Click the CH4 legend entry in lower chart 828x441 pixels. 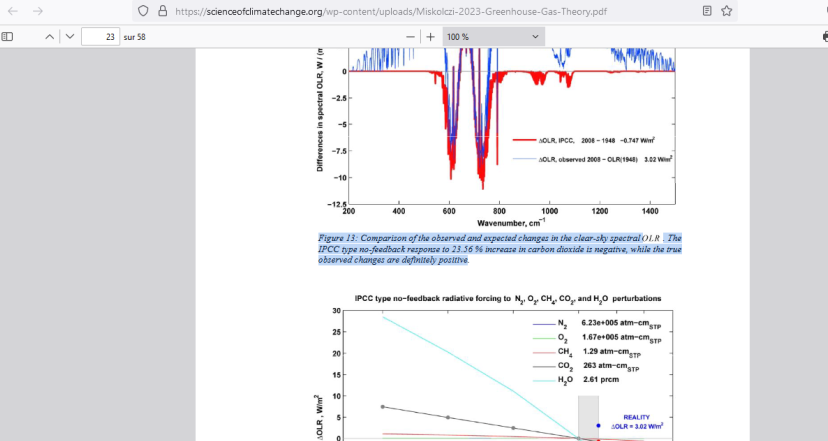[587, 352]
